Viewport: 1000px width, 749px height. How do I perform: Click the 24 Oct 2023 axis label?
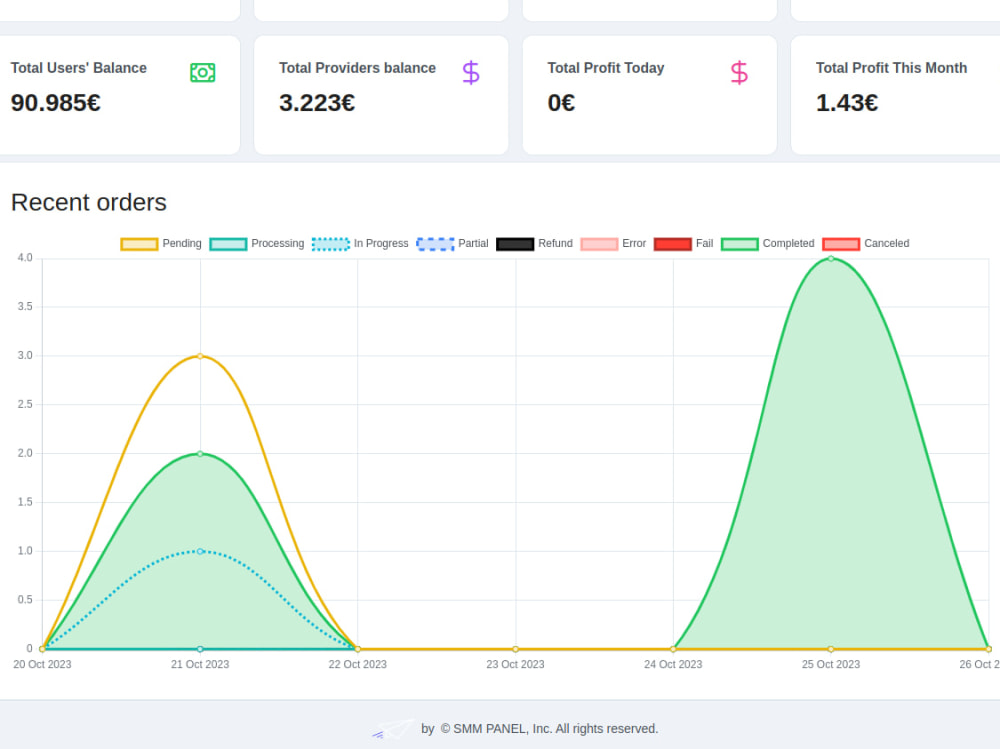pyautogui.click(x=673, y=664)
